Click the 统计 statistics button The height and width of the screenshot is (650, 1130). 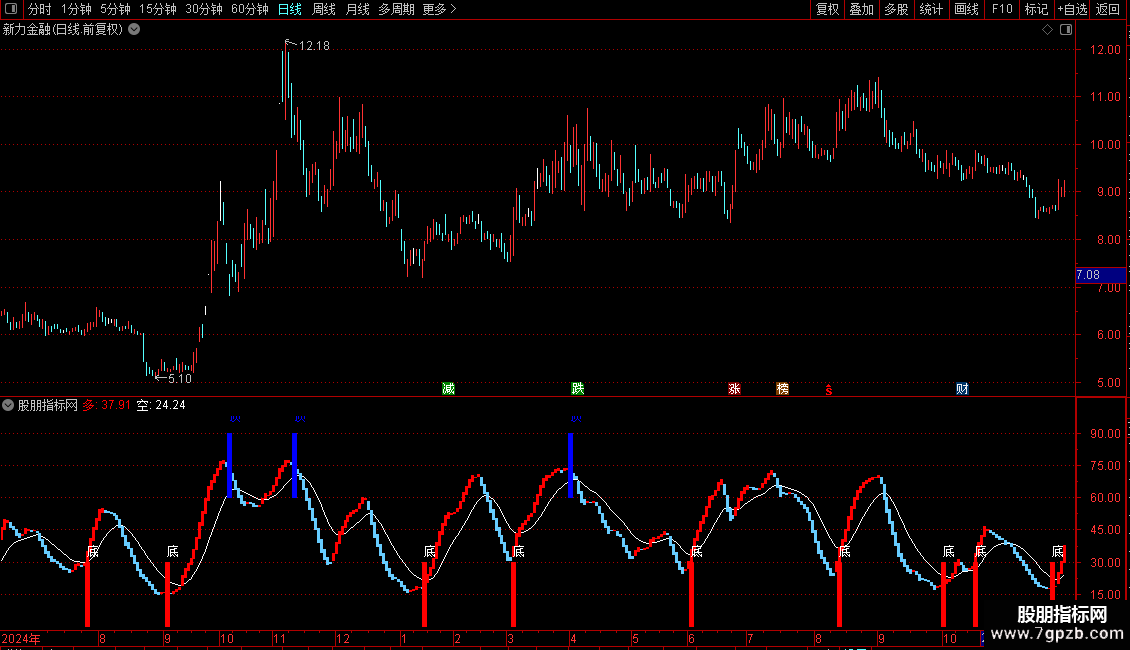point(931,9)
